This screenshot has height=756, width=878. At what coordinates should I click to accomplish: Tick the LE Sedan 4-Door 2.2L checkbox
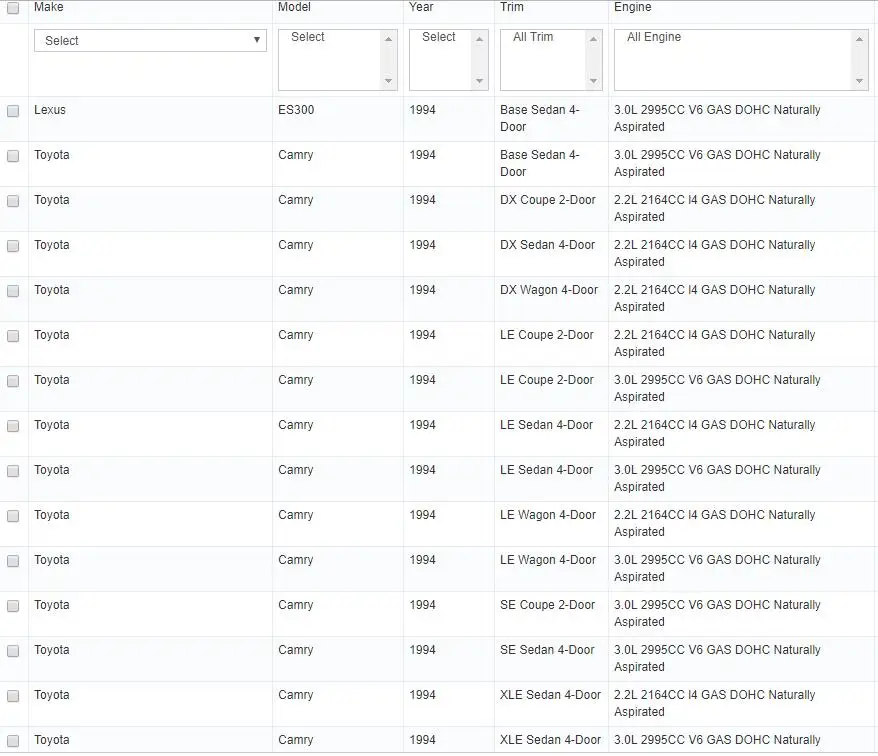[13, 426]
